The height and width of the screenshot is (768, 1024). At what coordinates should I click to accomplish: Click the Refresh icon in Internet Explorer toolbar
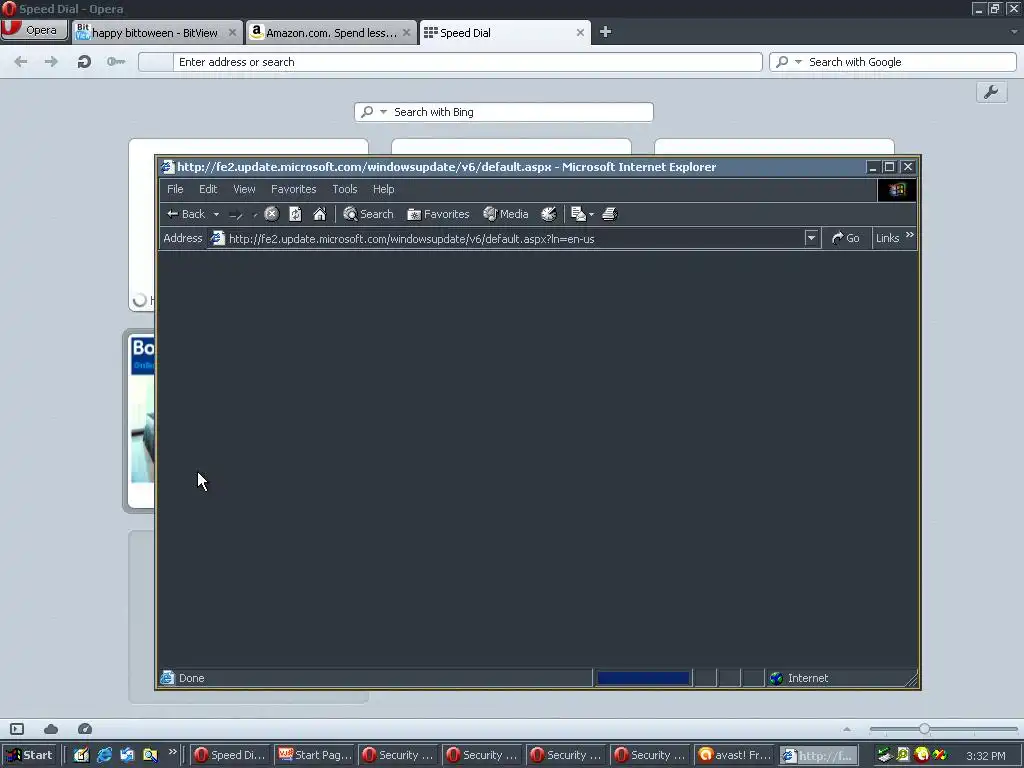coord(295,214)
